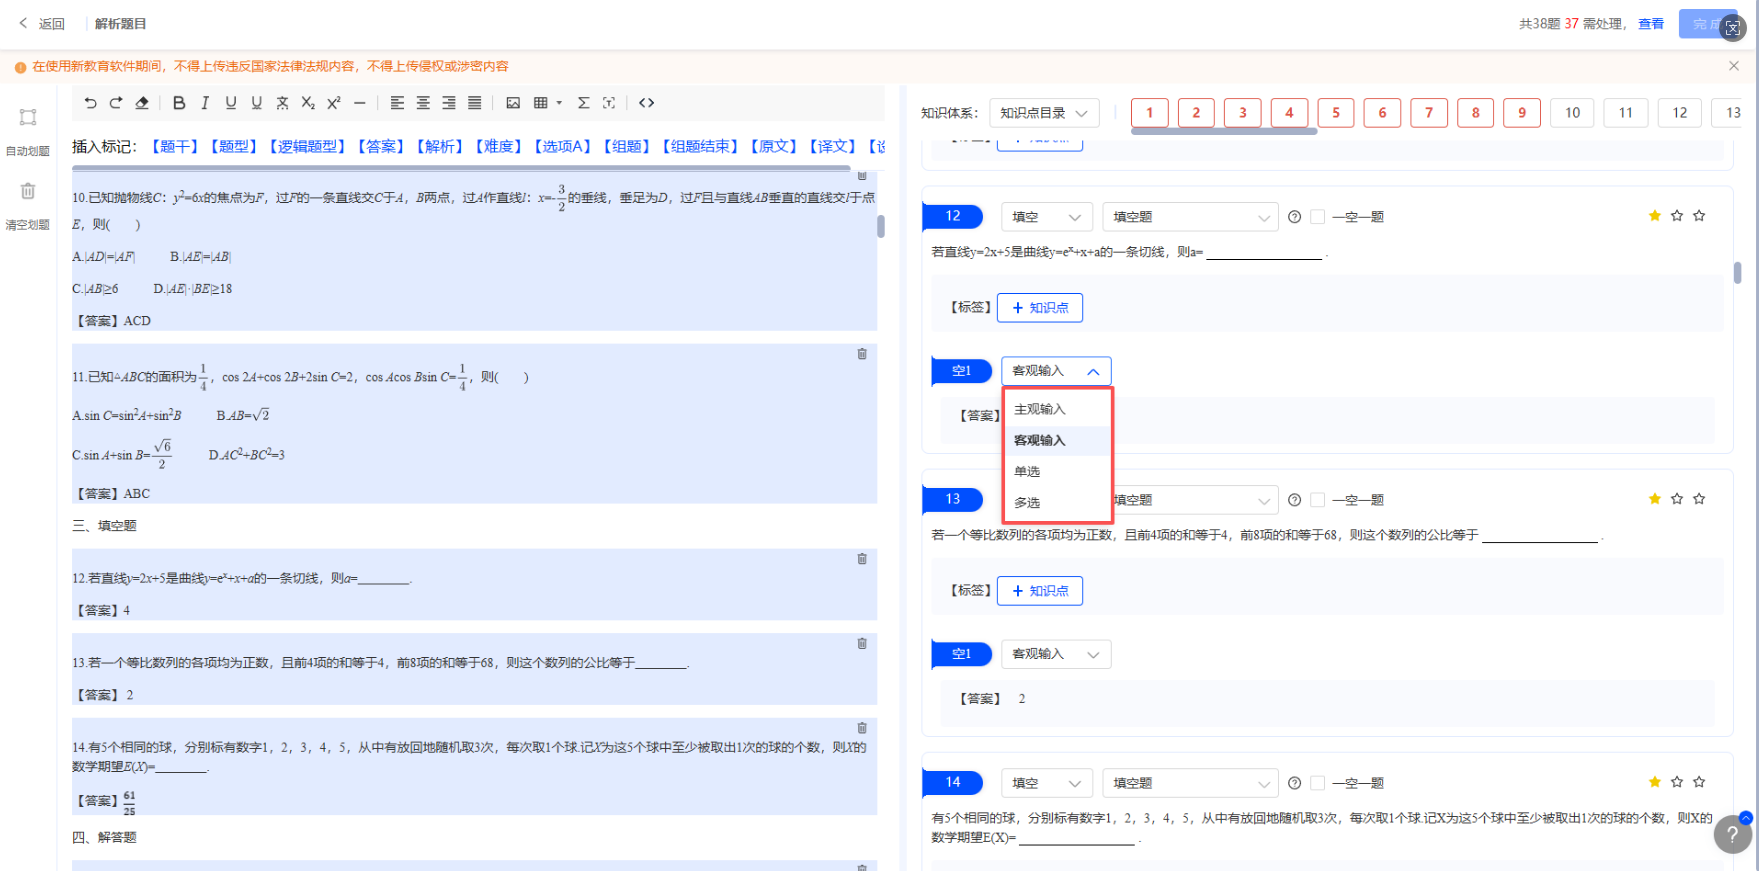Delete question 14 block with trash icon
Viewport: 1759px width, 871px height.
[862, 728]
